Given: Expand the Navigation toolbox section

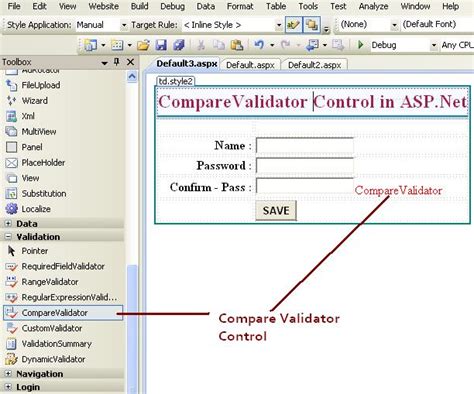Looking at the screenshot, I should click(8, 374).
